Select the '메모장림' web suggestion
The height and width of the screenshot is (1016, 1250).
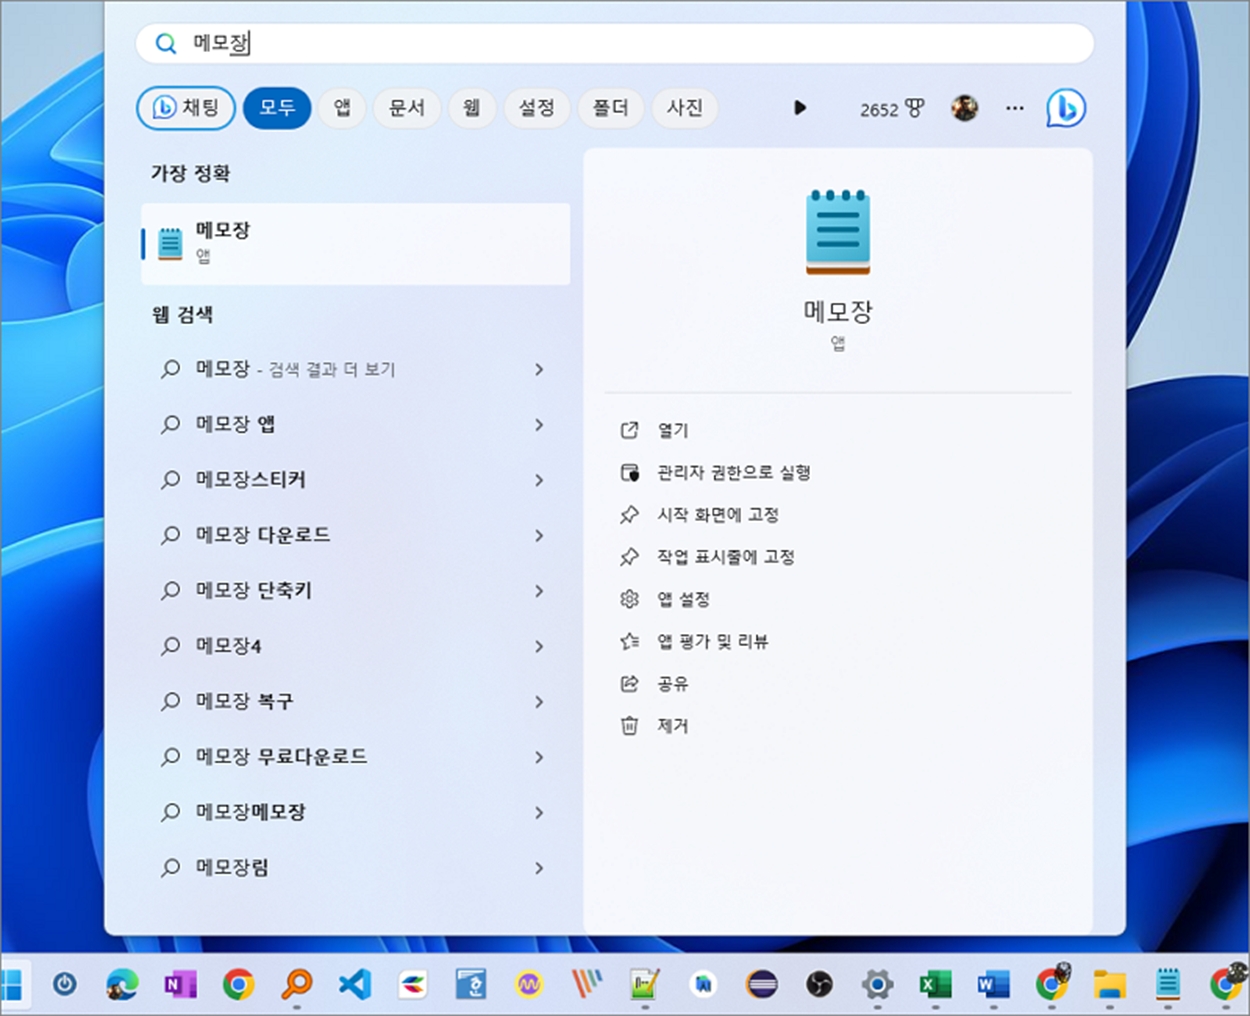coord(356,867)
